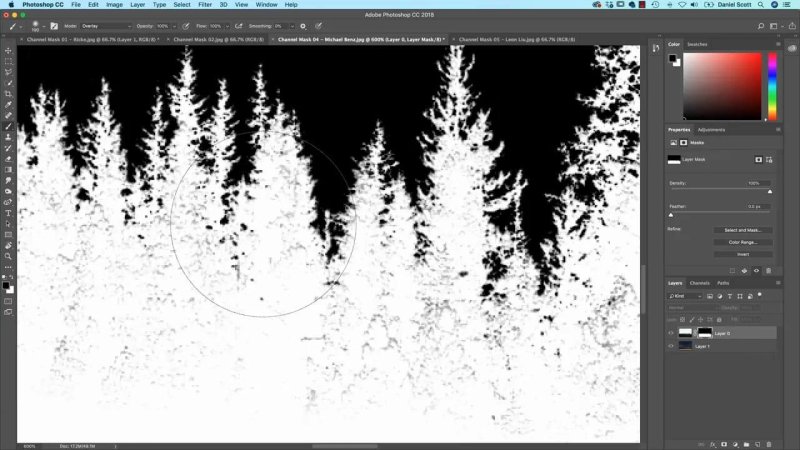Open the tool preset picker dropdown
800x450 pixels.
pyautogui.click(x=20, y=26)
